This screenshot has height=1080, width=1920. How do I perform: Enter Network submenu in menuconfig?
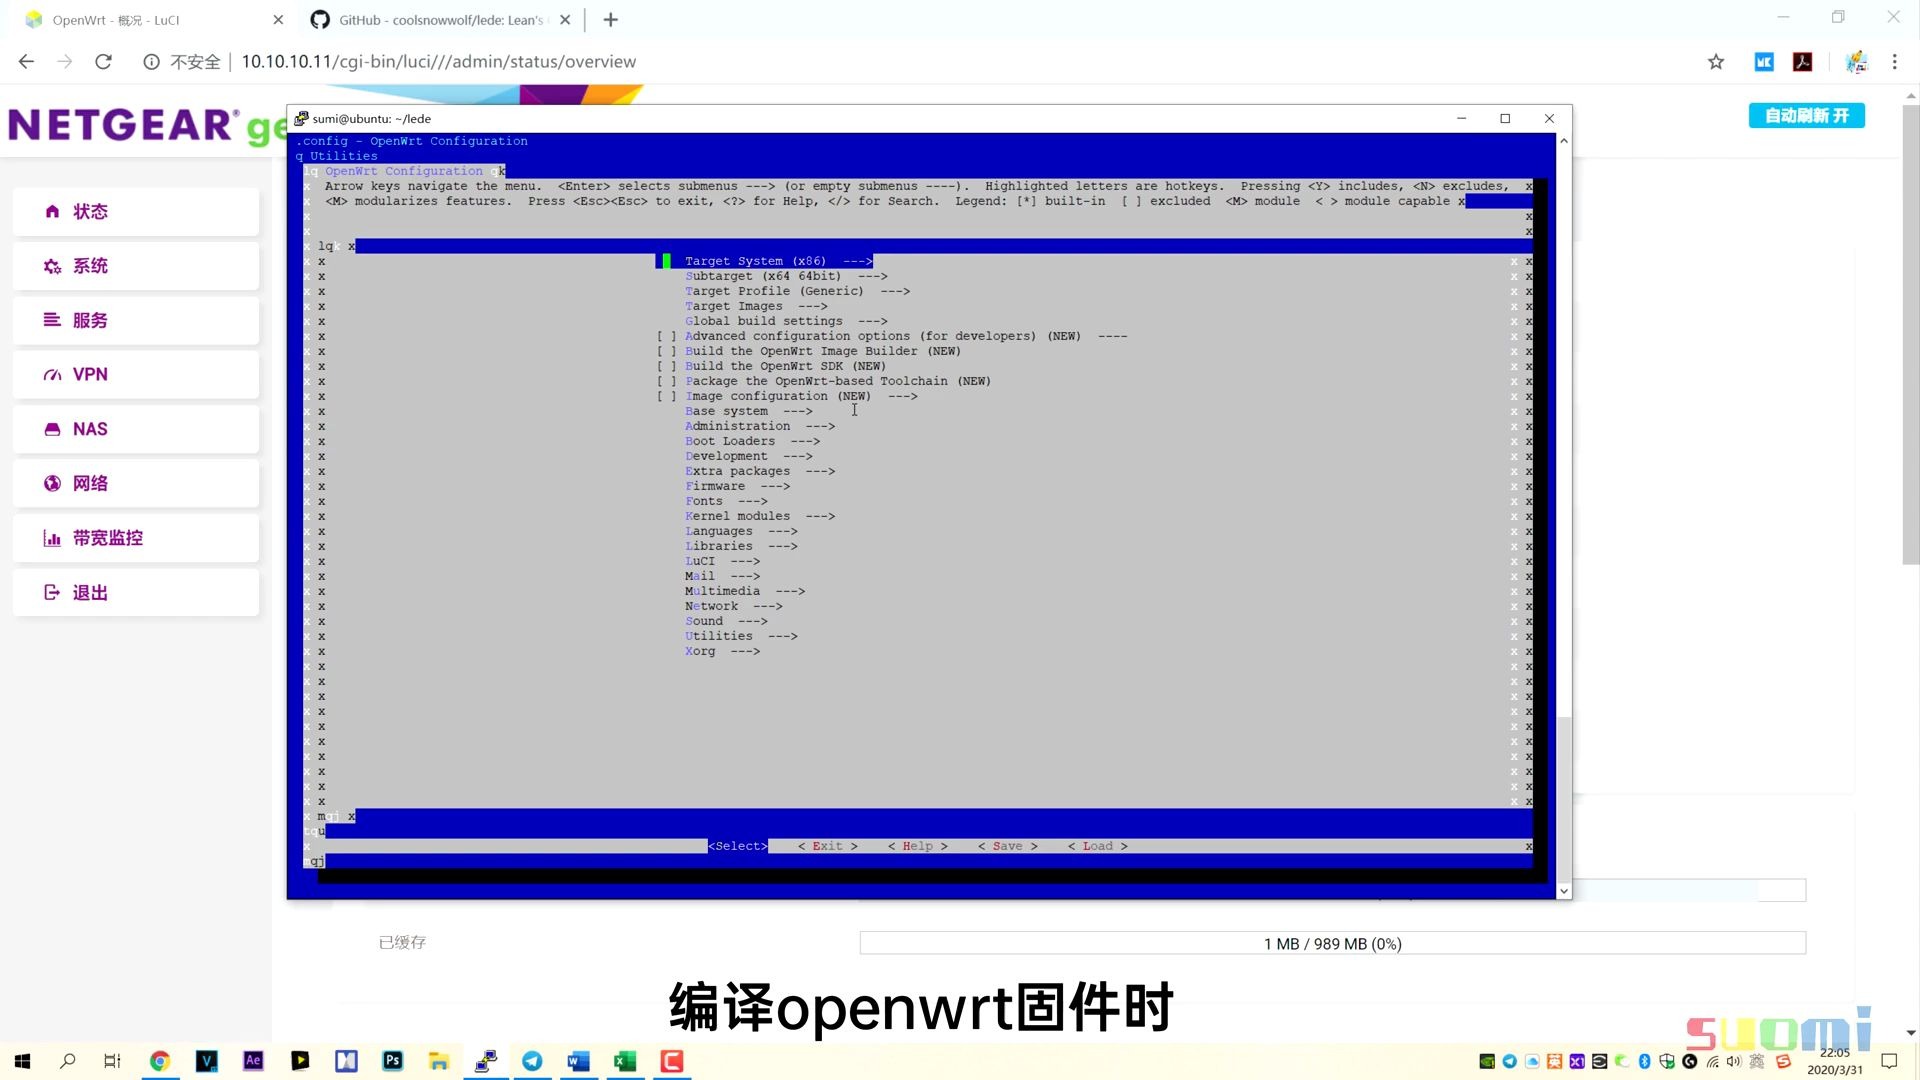pyautogui.click(x=734, y=606)
